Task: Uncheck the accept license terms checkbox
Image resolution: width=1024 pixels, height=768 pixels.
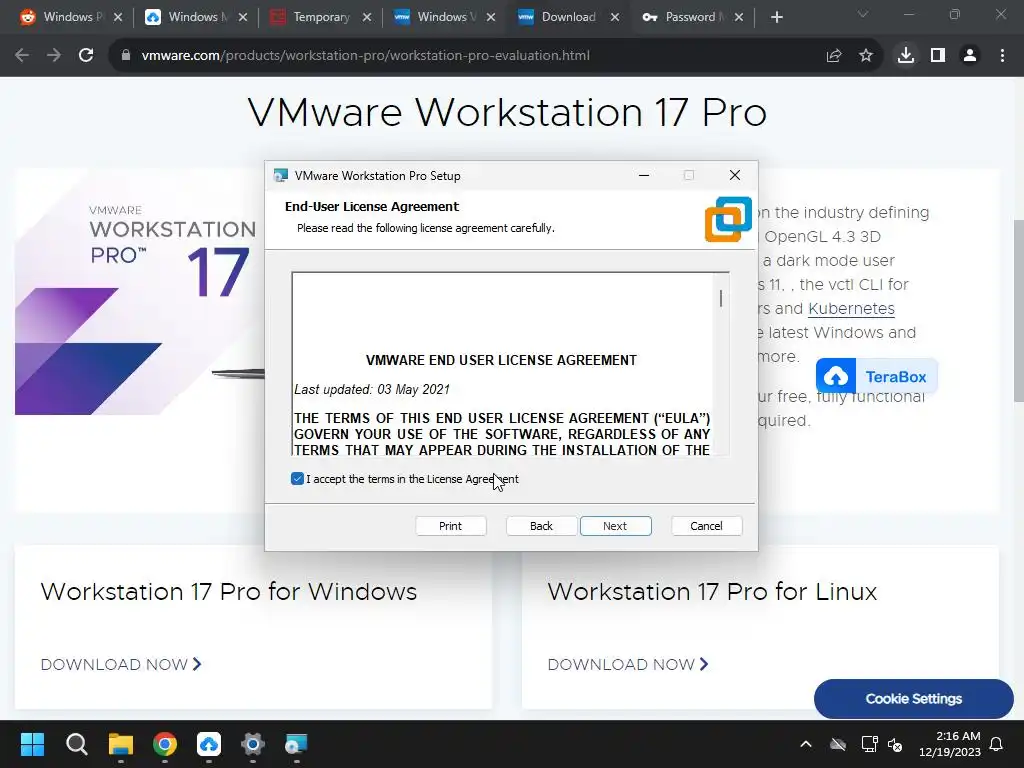Action: point(297,479)
